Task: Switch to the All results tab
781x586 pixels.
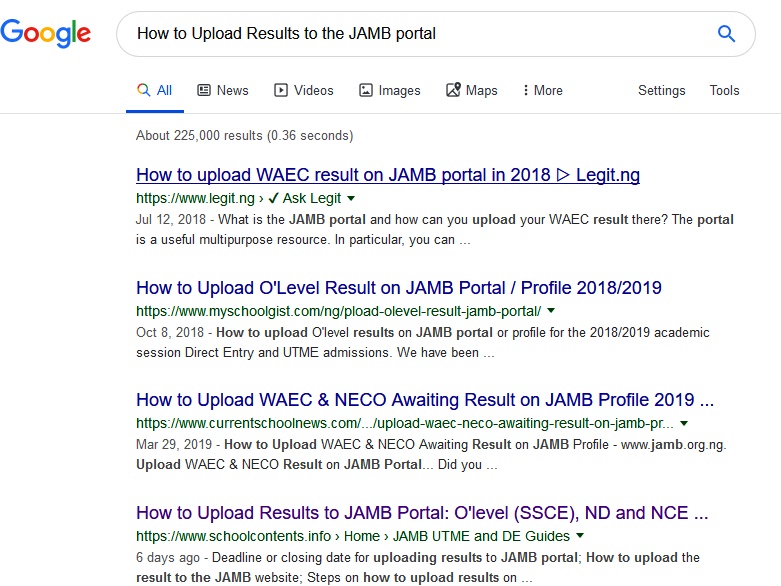Action: coord(155,91)
